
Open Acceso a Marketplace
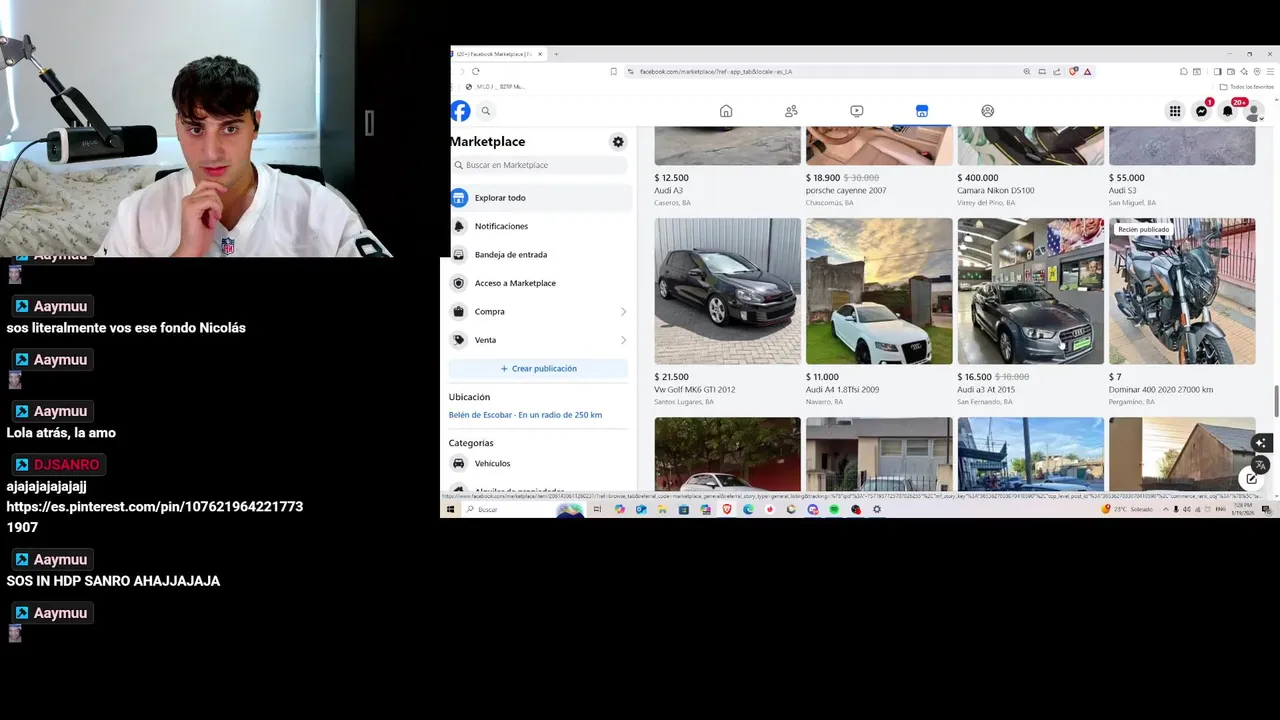pyautogui.click(x=540, y=283)
